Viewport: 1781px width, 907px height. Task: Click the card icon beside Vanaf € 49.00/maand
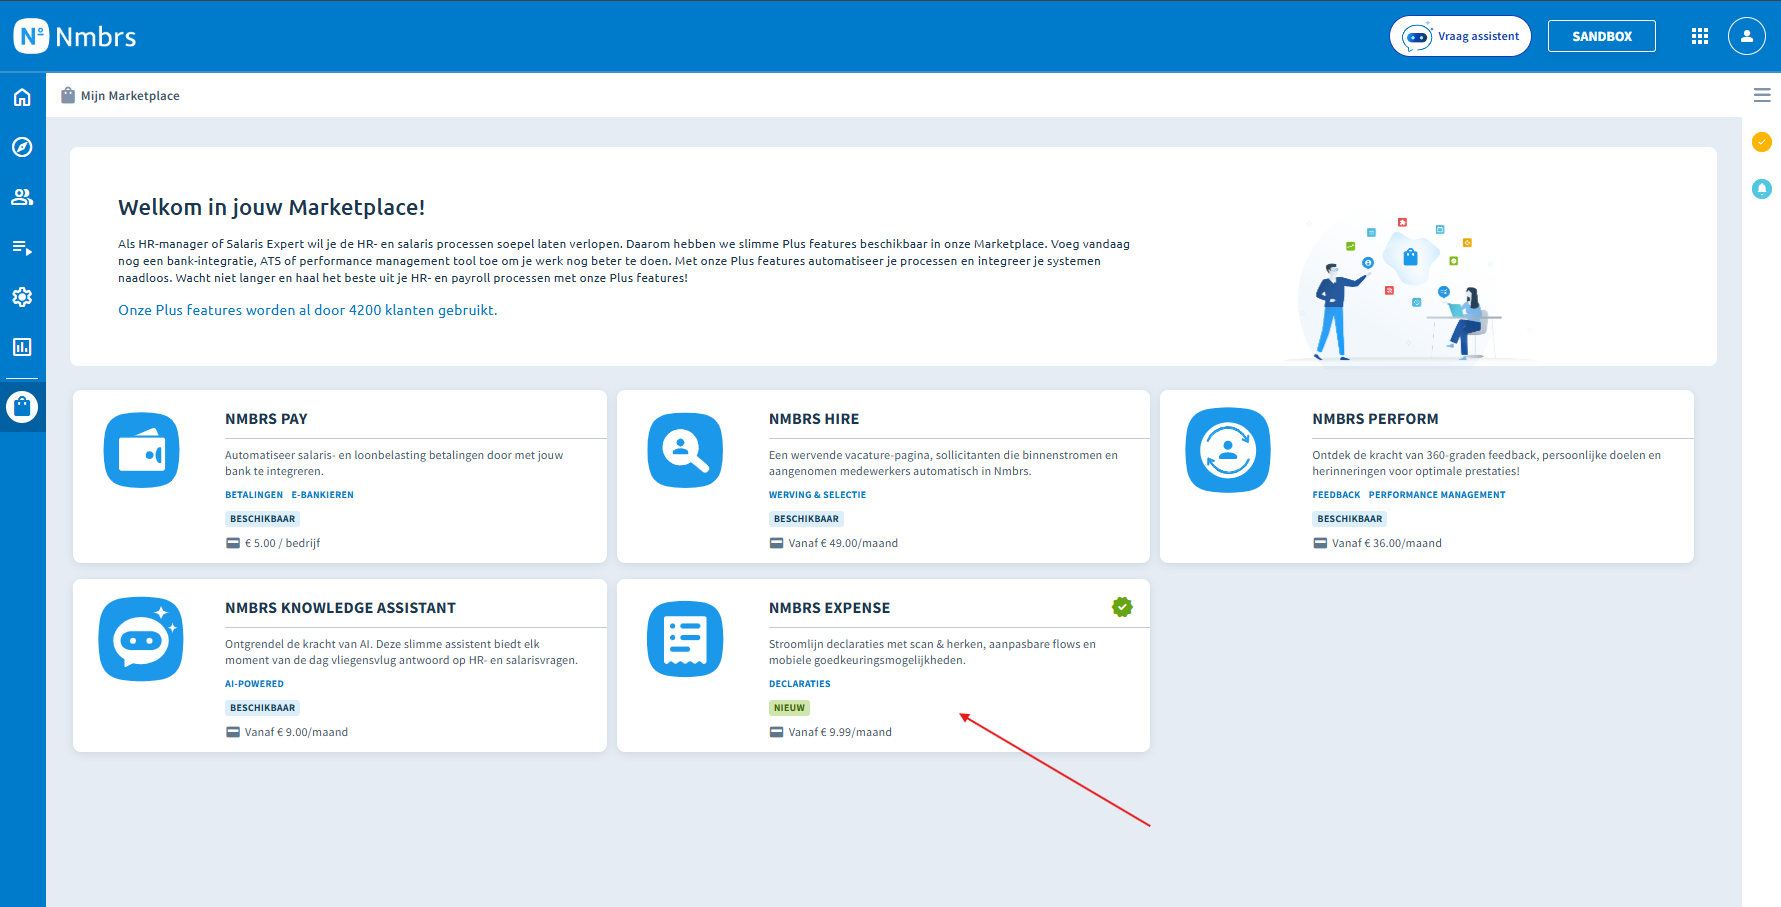[776, 543]
